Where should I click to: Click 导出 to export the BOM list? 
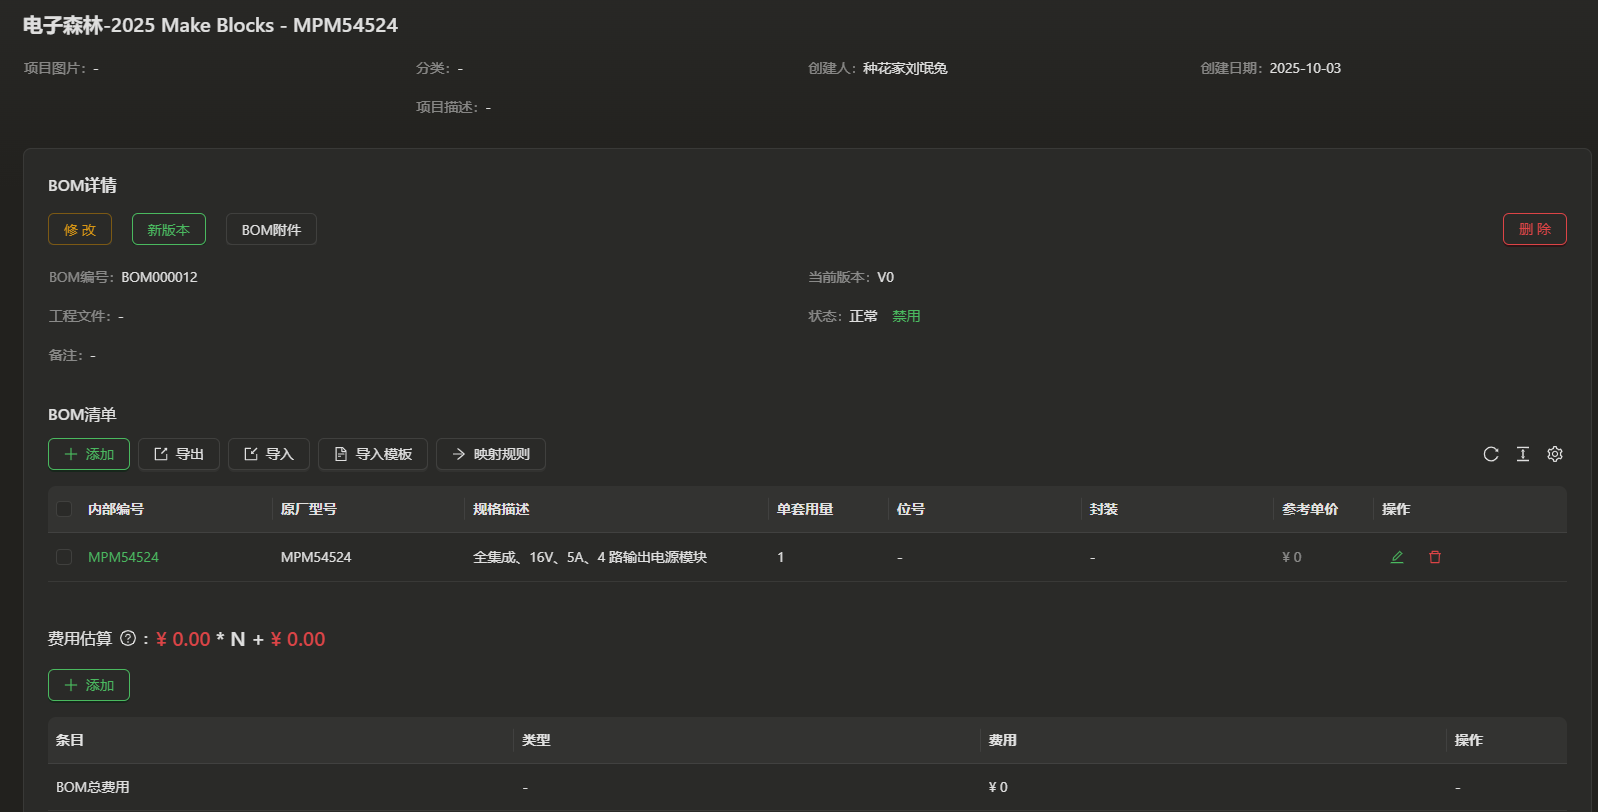[178, 454]
